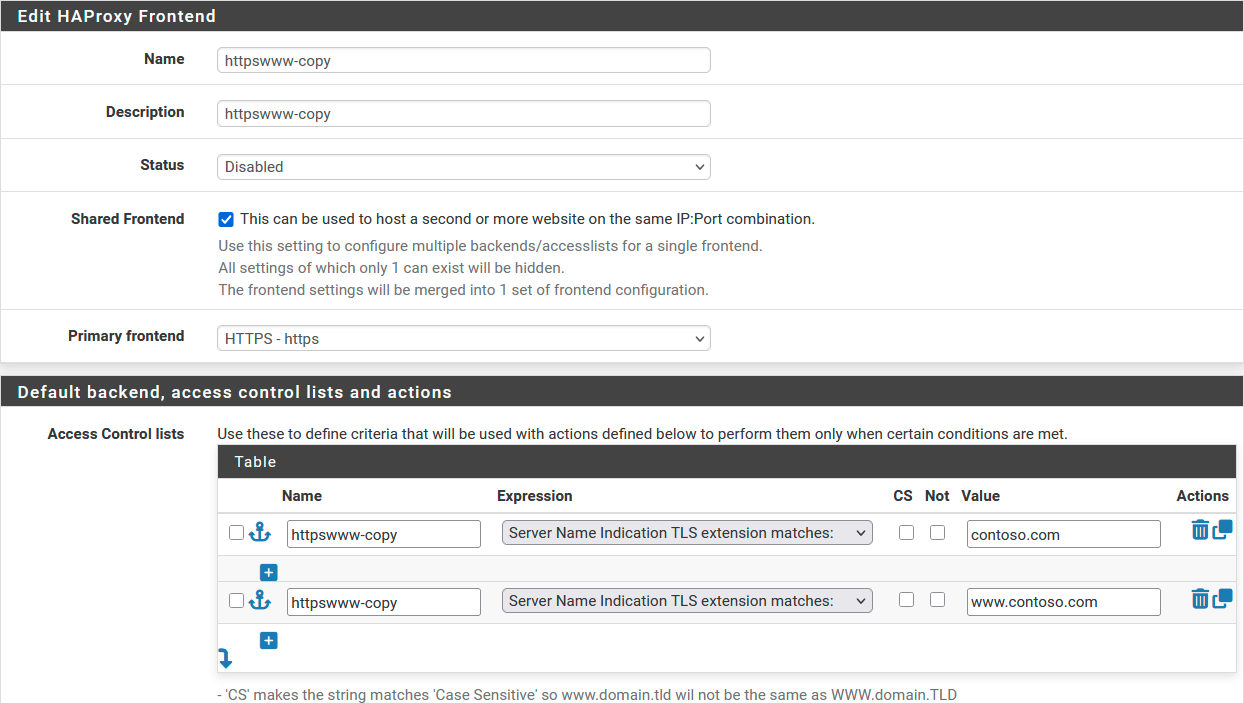The image size is (1244, 703).
Task: Tick the row select checkbox for the contoso.com row
Action: pos(236,533)
